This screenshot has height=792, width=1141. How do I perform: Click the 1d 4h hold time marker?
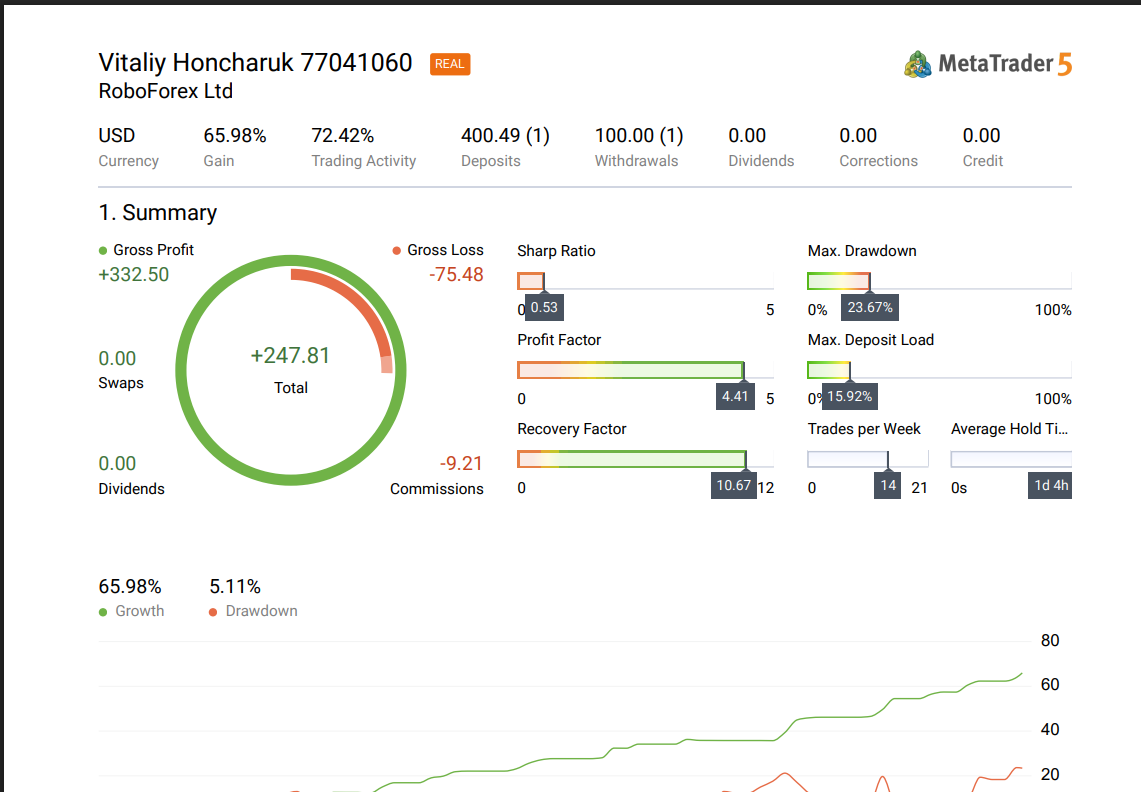click(x=1050, y=486)
